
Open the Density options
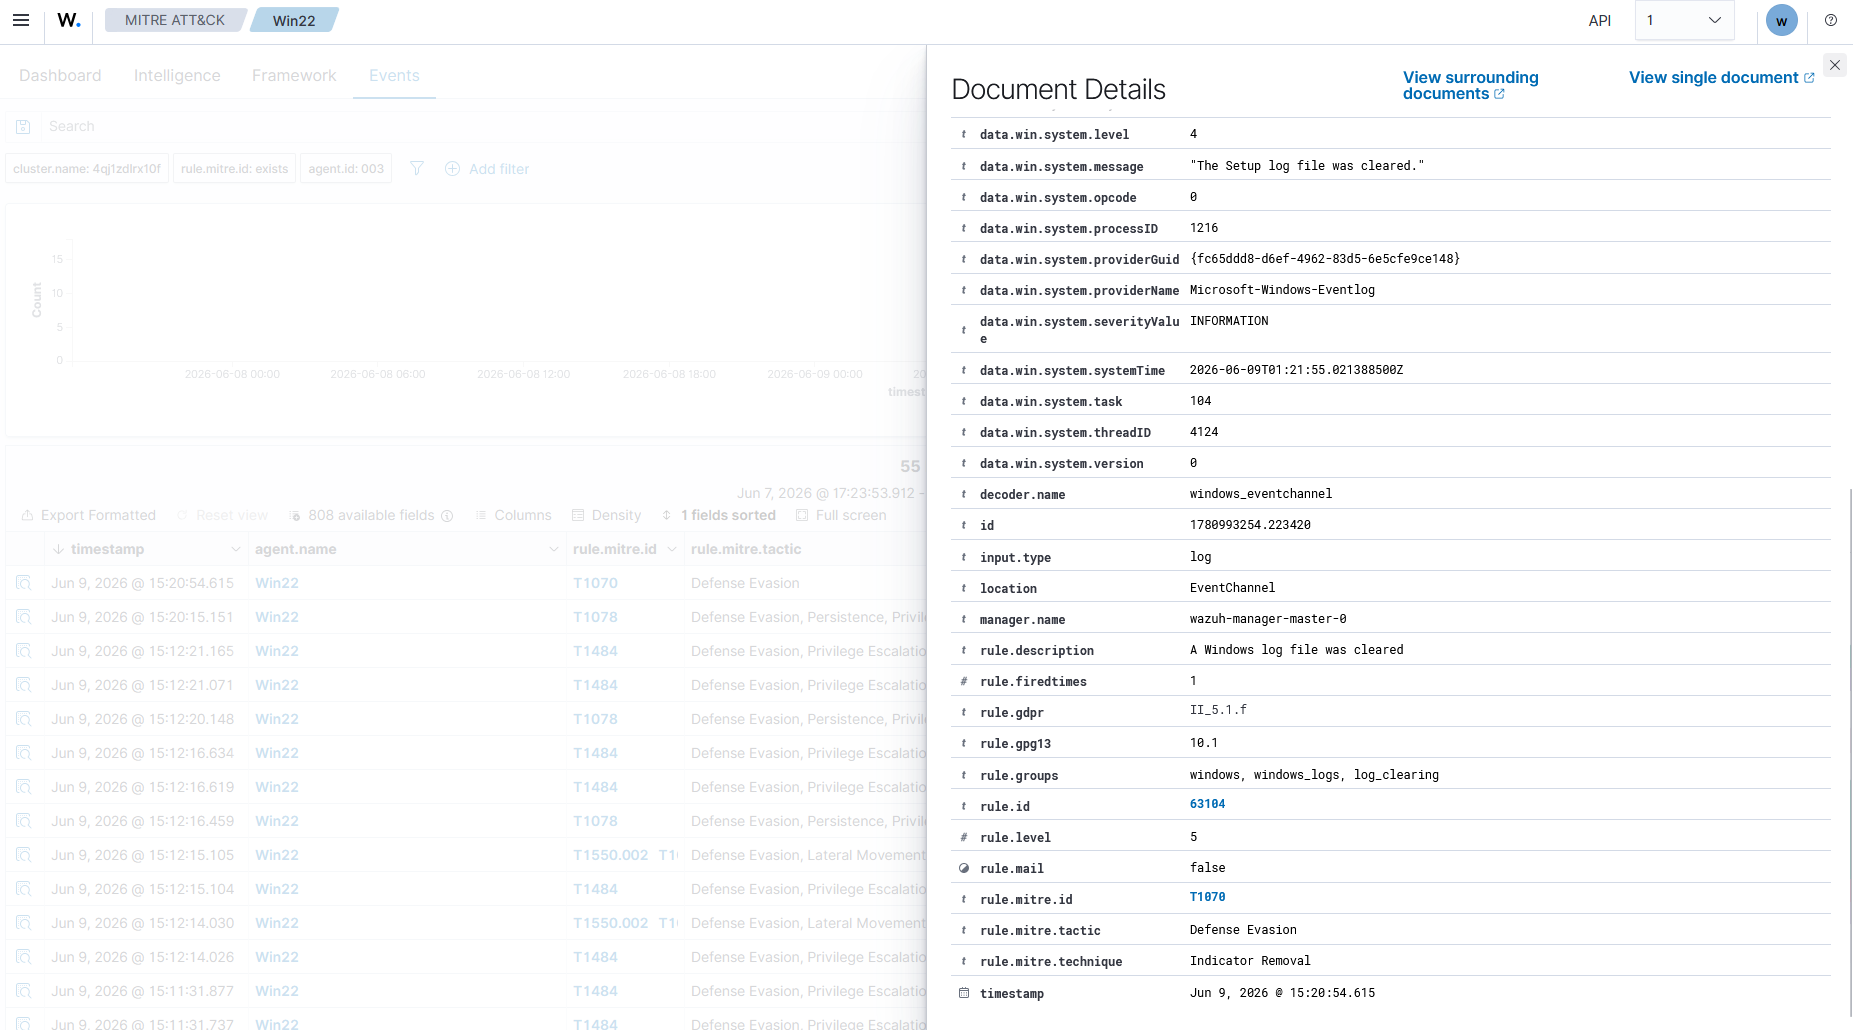(606, 515)
